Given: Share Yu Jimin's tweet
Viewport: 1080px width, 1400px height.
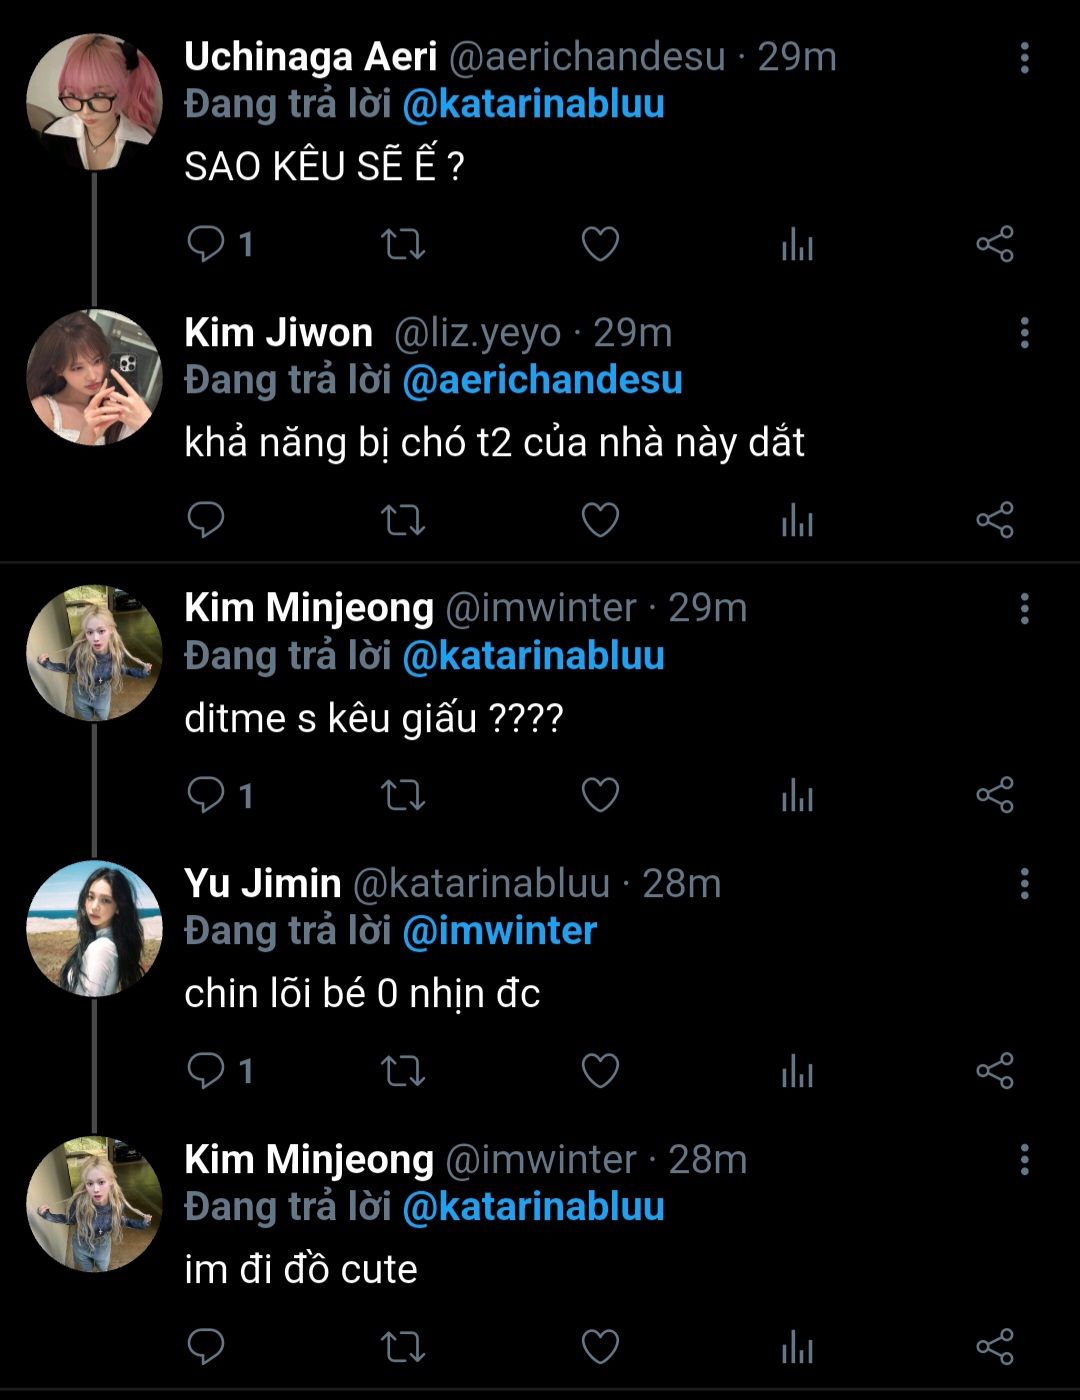Looking at the screenshot, I should coord(994,1071).
